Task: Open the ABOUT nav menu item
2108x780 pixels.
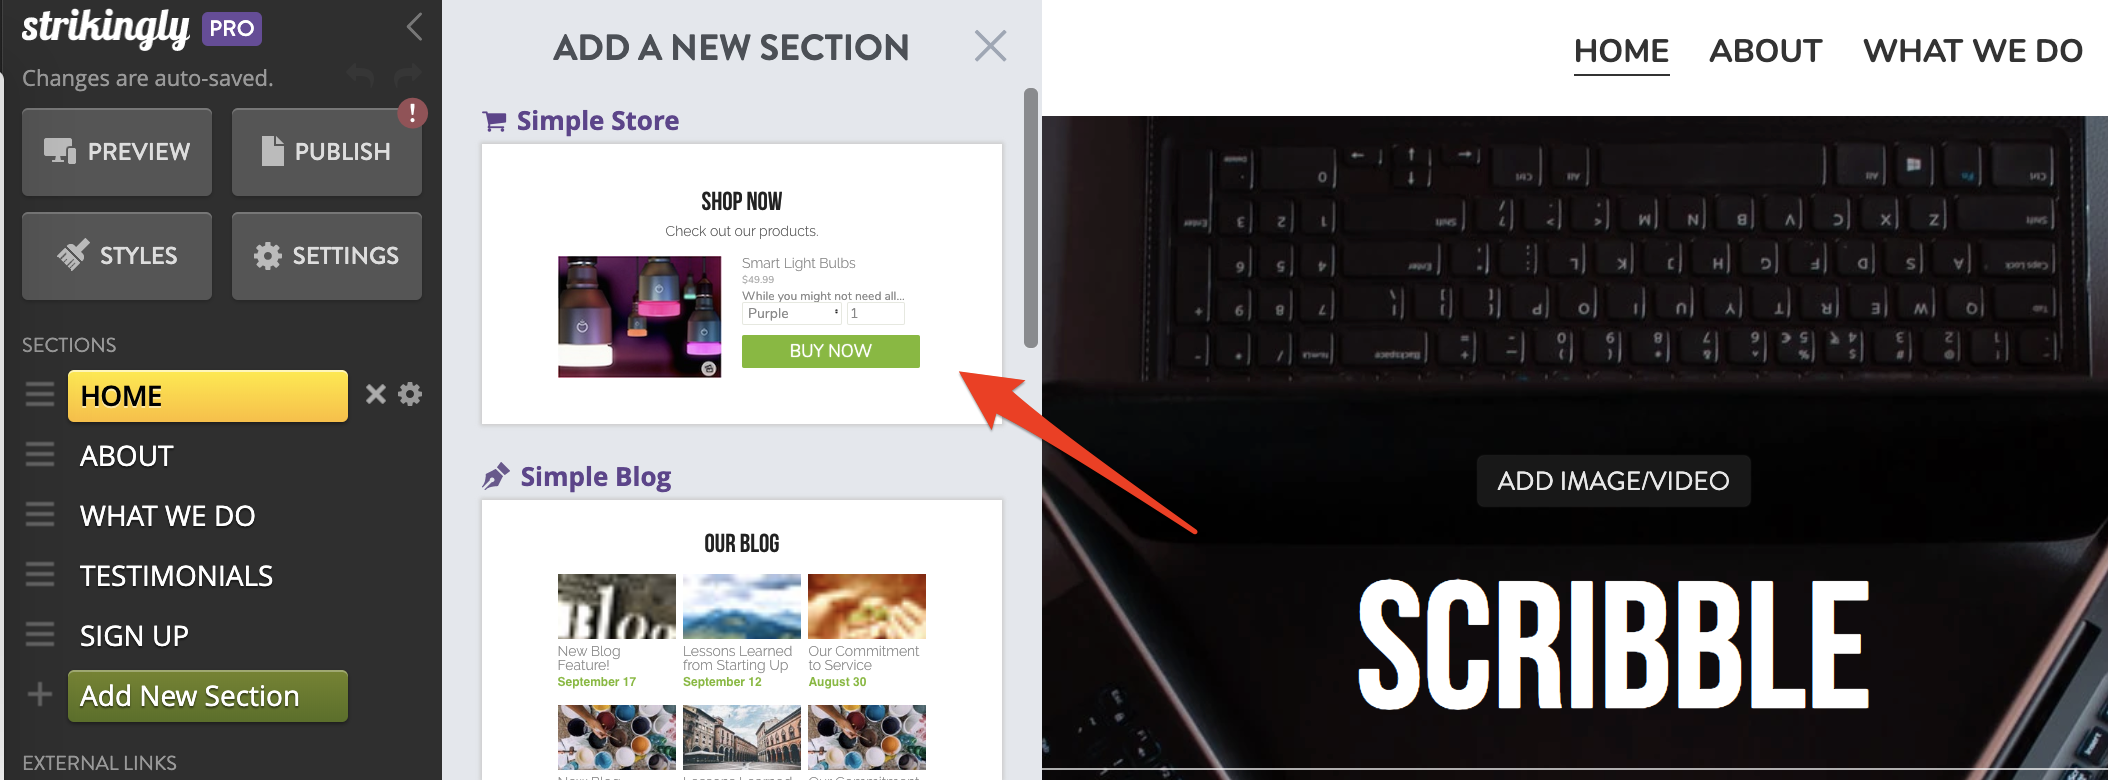Action: (1765, 51)
